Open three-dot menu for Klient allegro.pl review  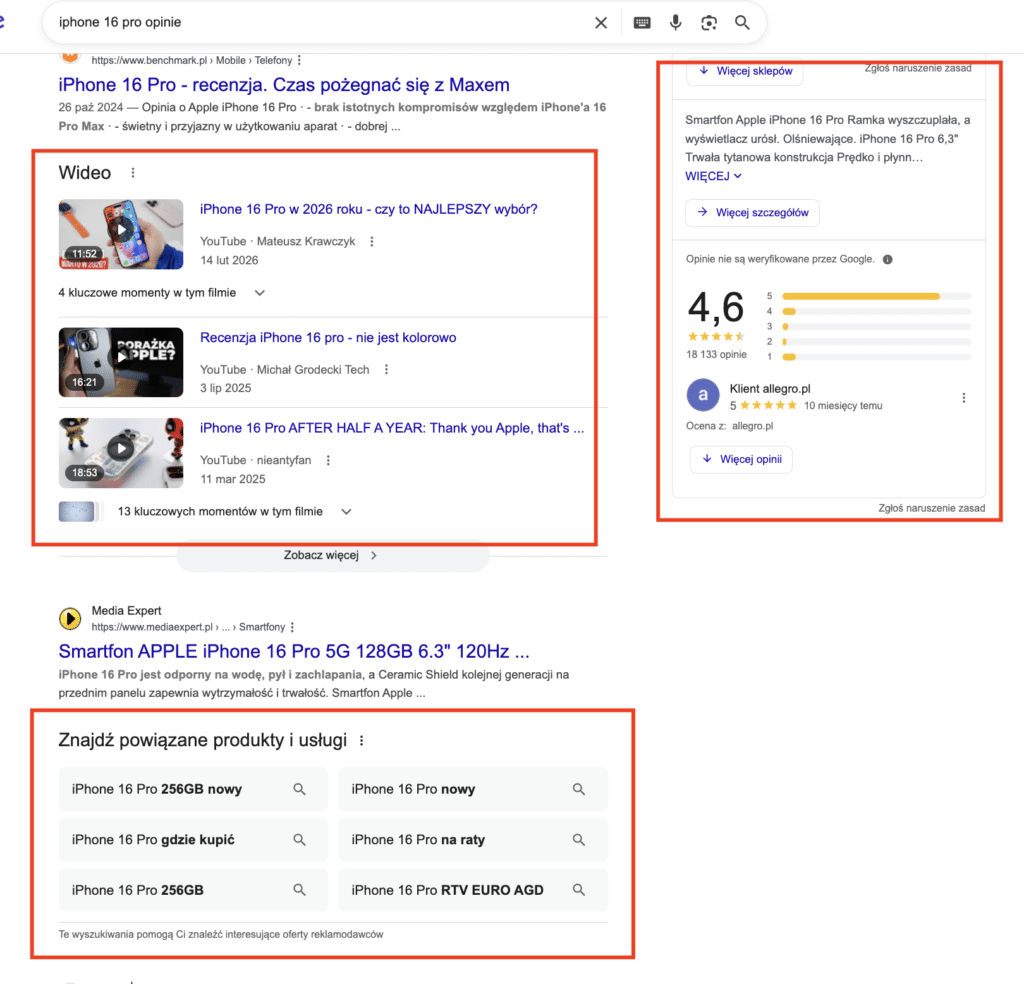point(963,398)
